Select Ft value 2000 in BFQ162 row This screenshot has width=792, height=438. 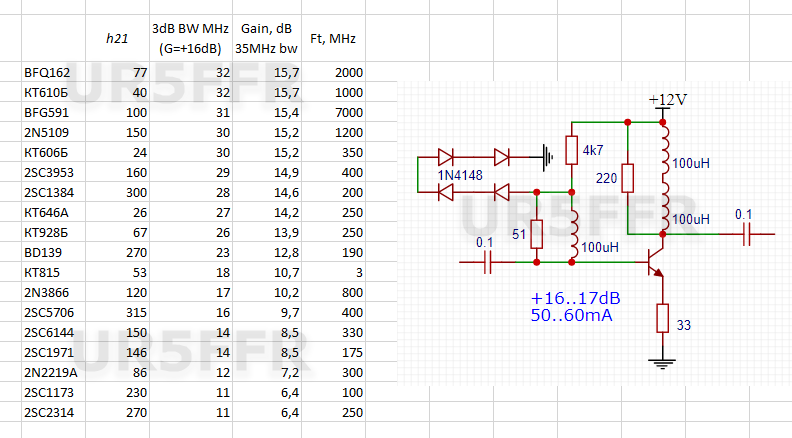(x=333, y=72)
